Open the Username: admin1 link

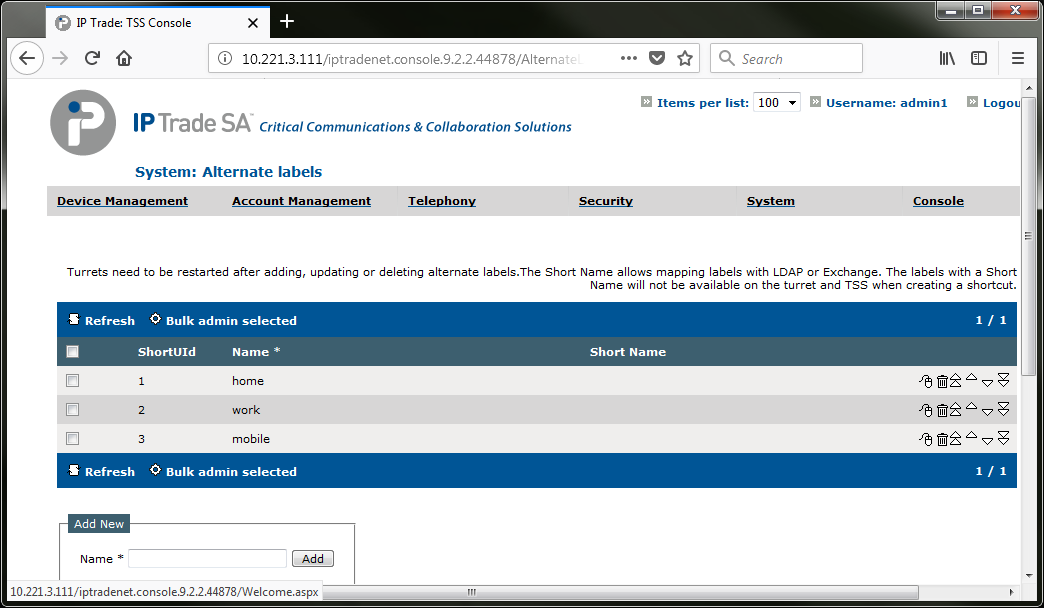[x=886, y=103]
